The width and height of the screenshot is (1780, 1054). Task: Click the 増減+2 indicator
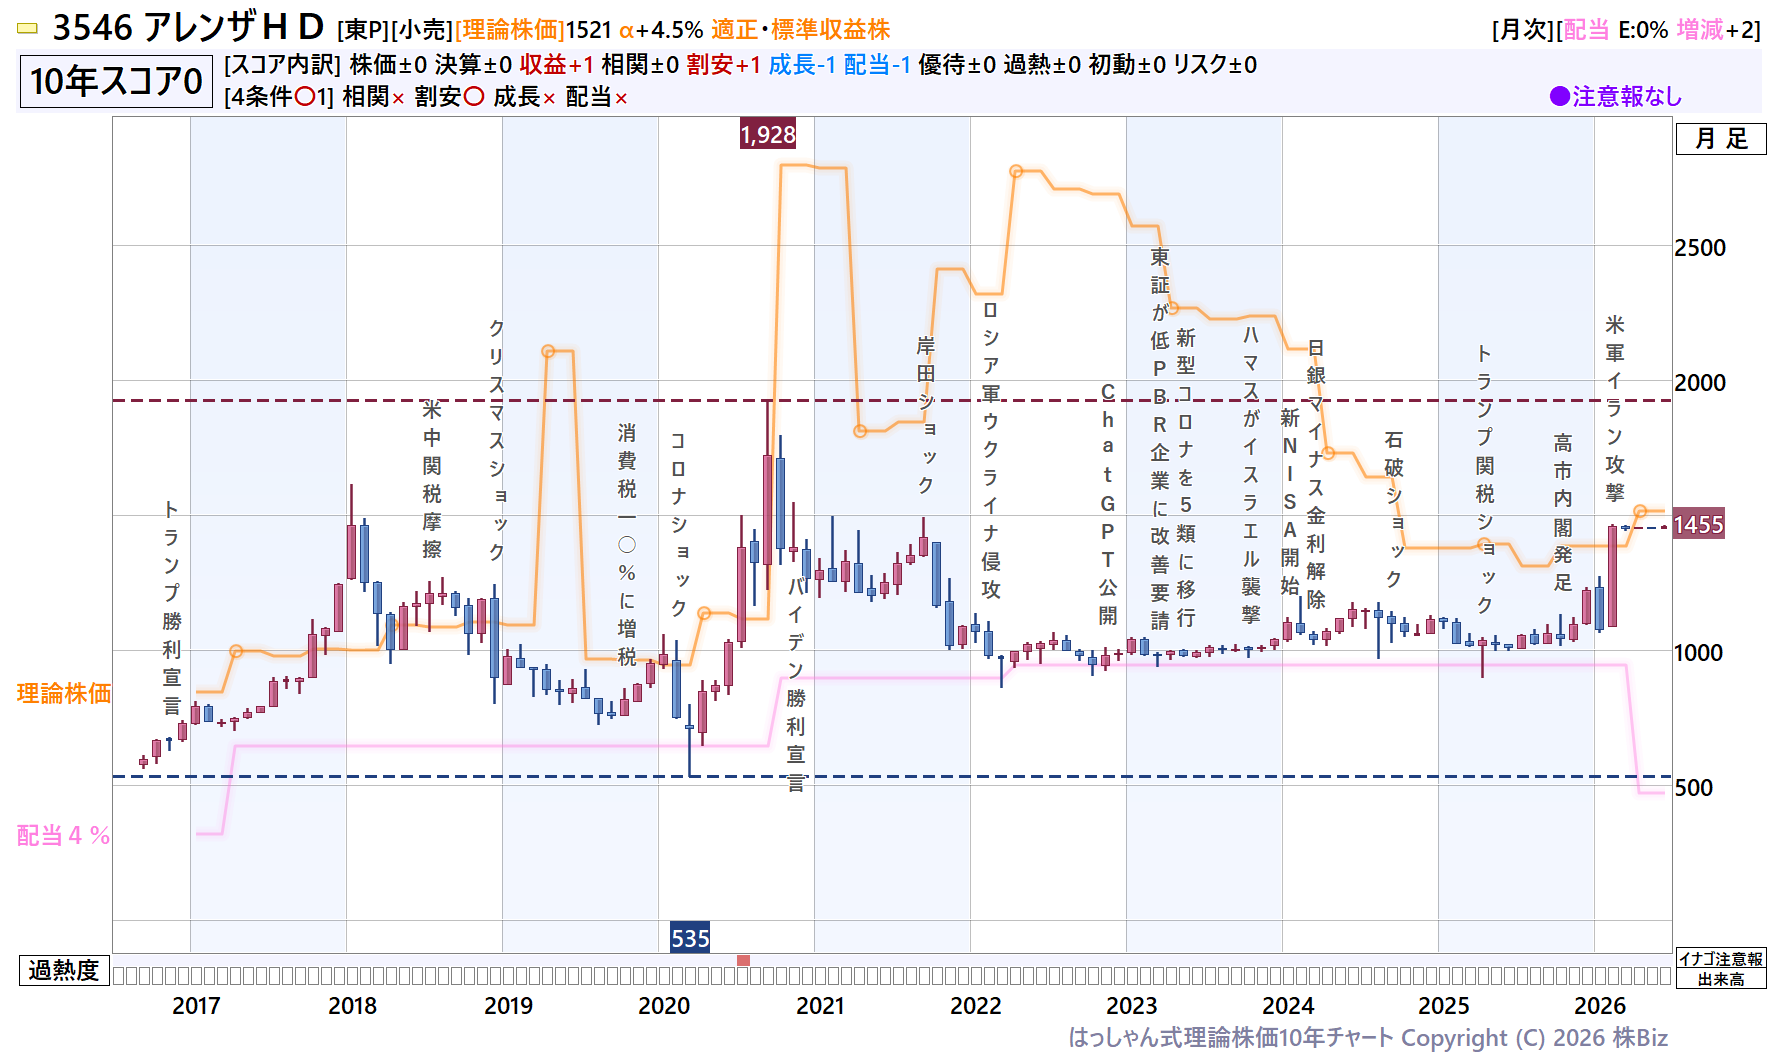[1715, 30]
